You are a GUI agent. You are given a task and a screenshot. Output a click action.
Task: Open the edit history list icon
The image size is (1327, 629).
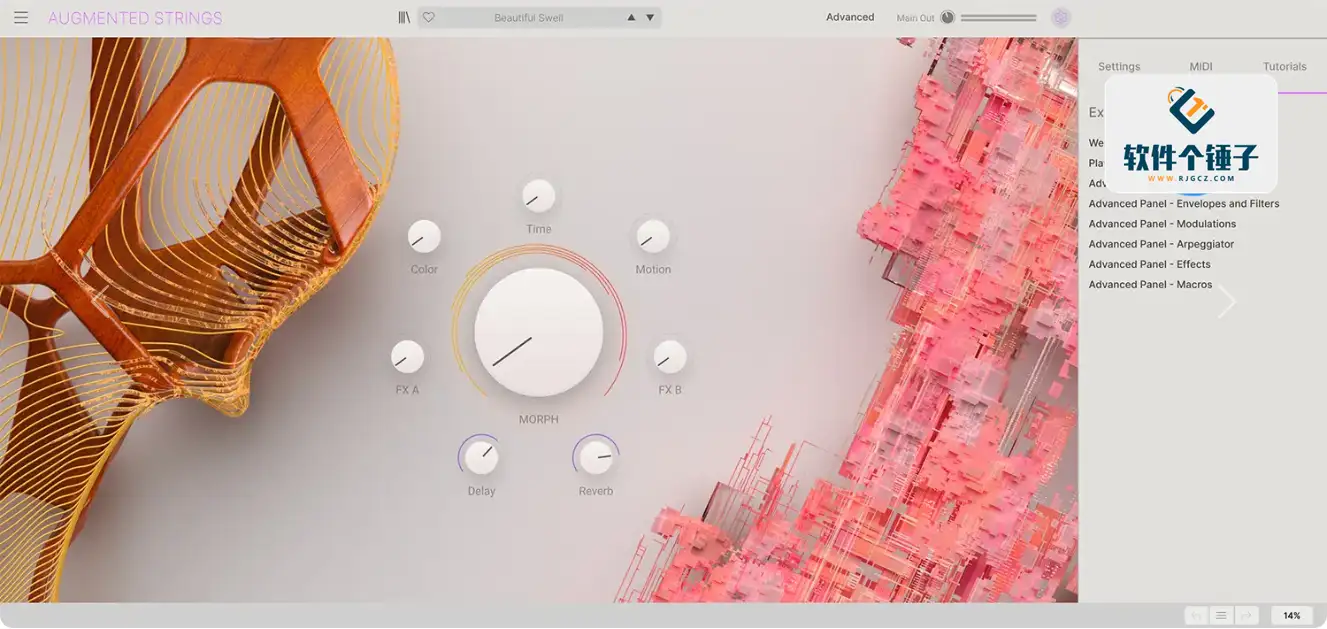1221,615
